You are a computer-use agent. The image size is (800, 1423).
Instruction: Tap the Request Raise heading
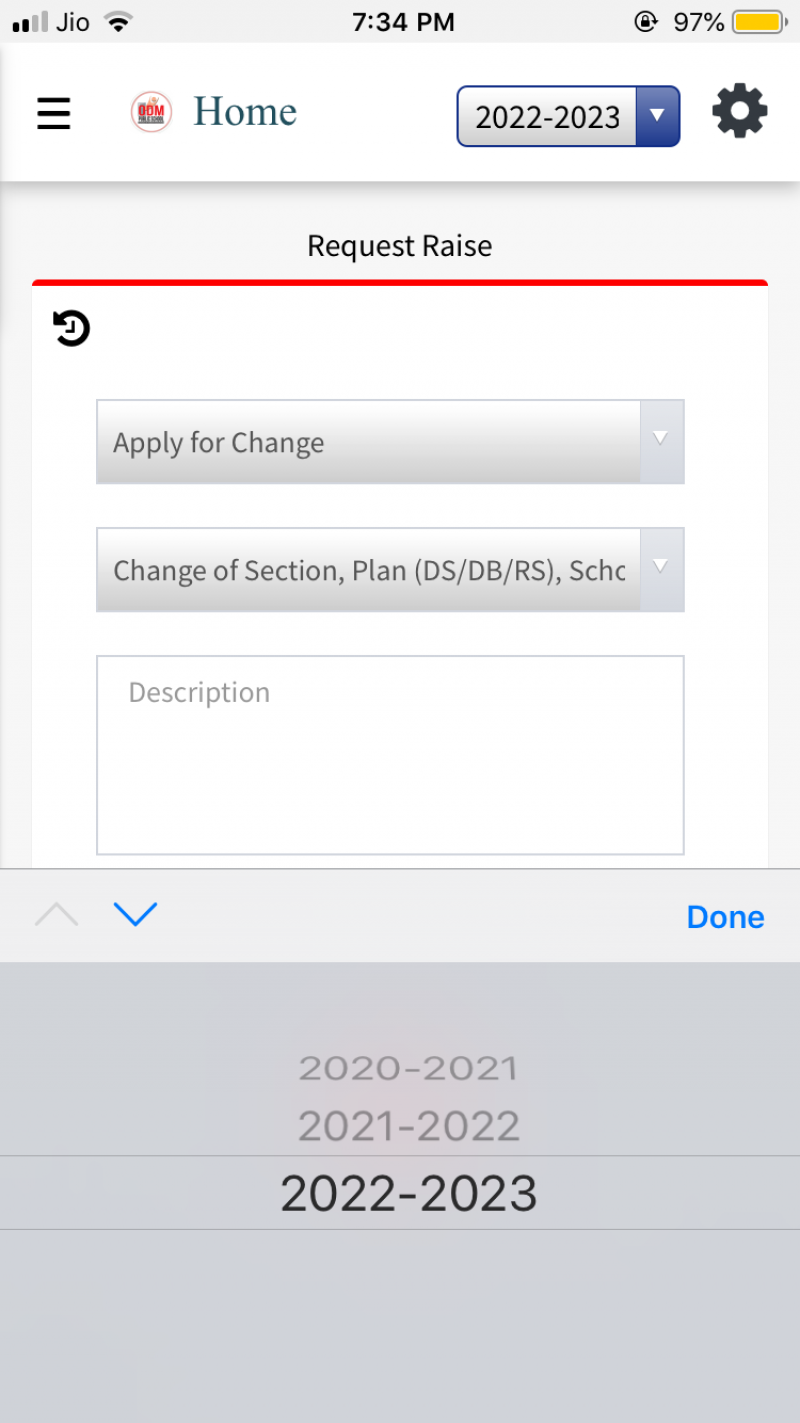[x=400, y=246]
